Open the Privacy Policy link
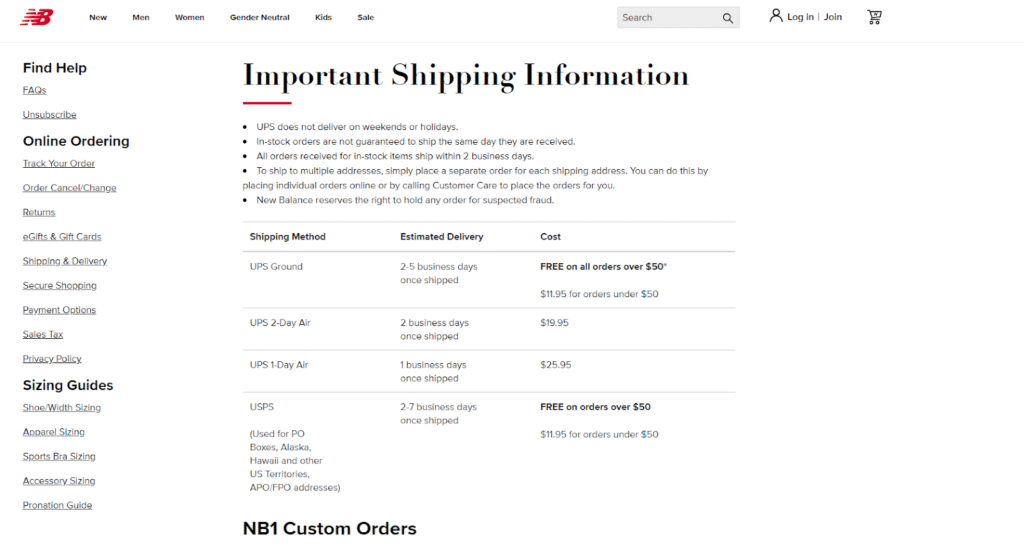Viewport: 1024px width, 545px height. 52,358
